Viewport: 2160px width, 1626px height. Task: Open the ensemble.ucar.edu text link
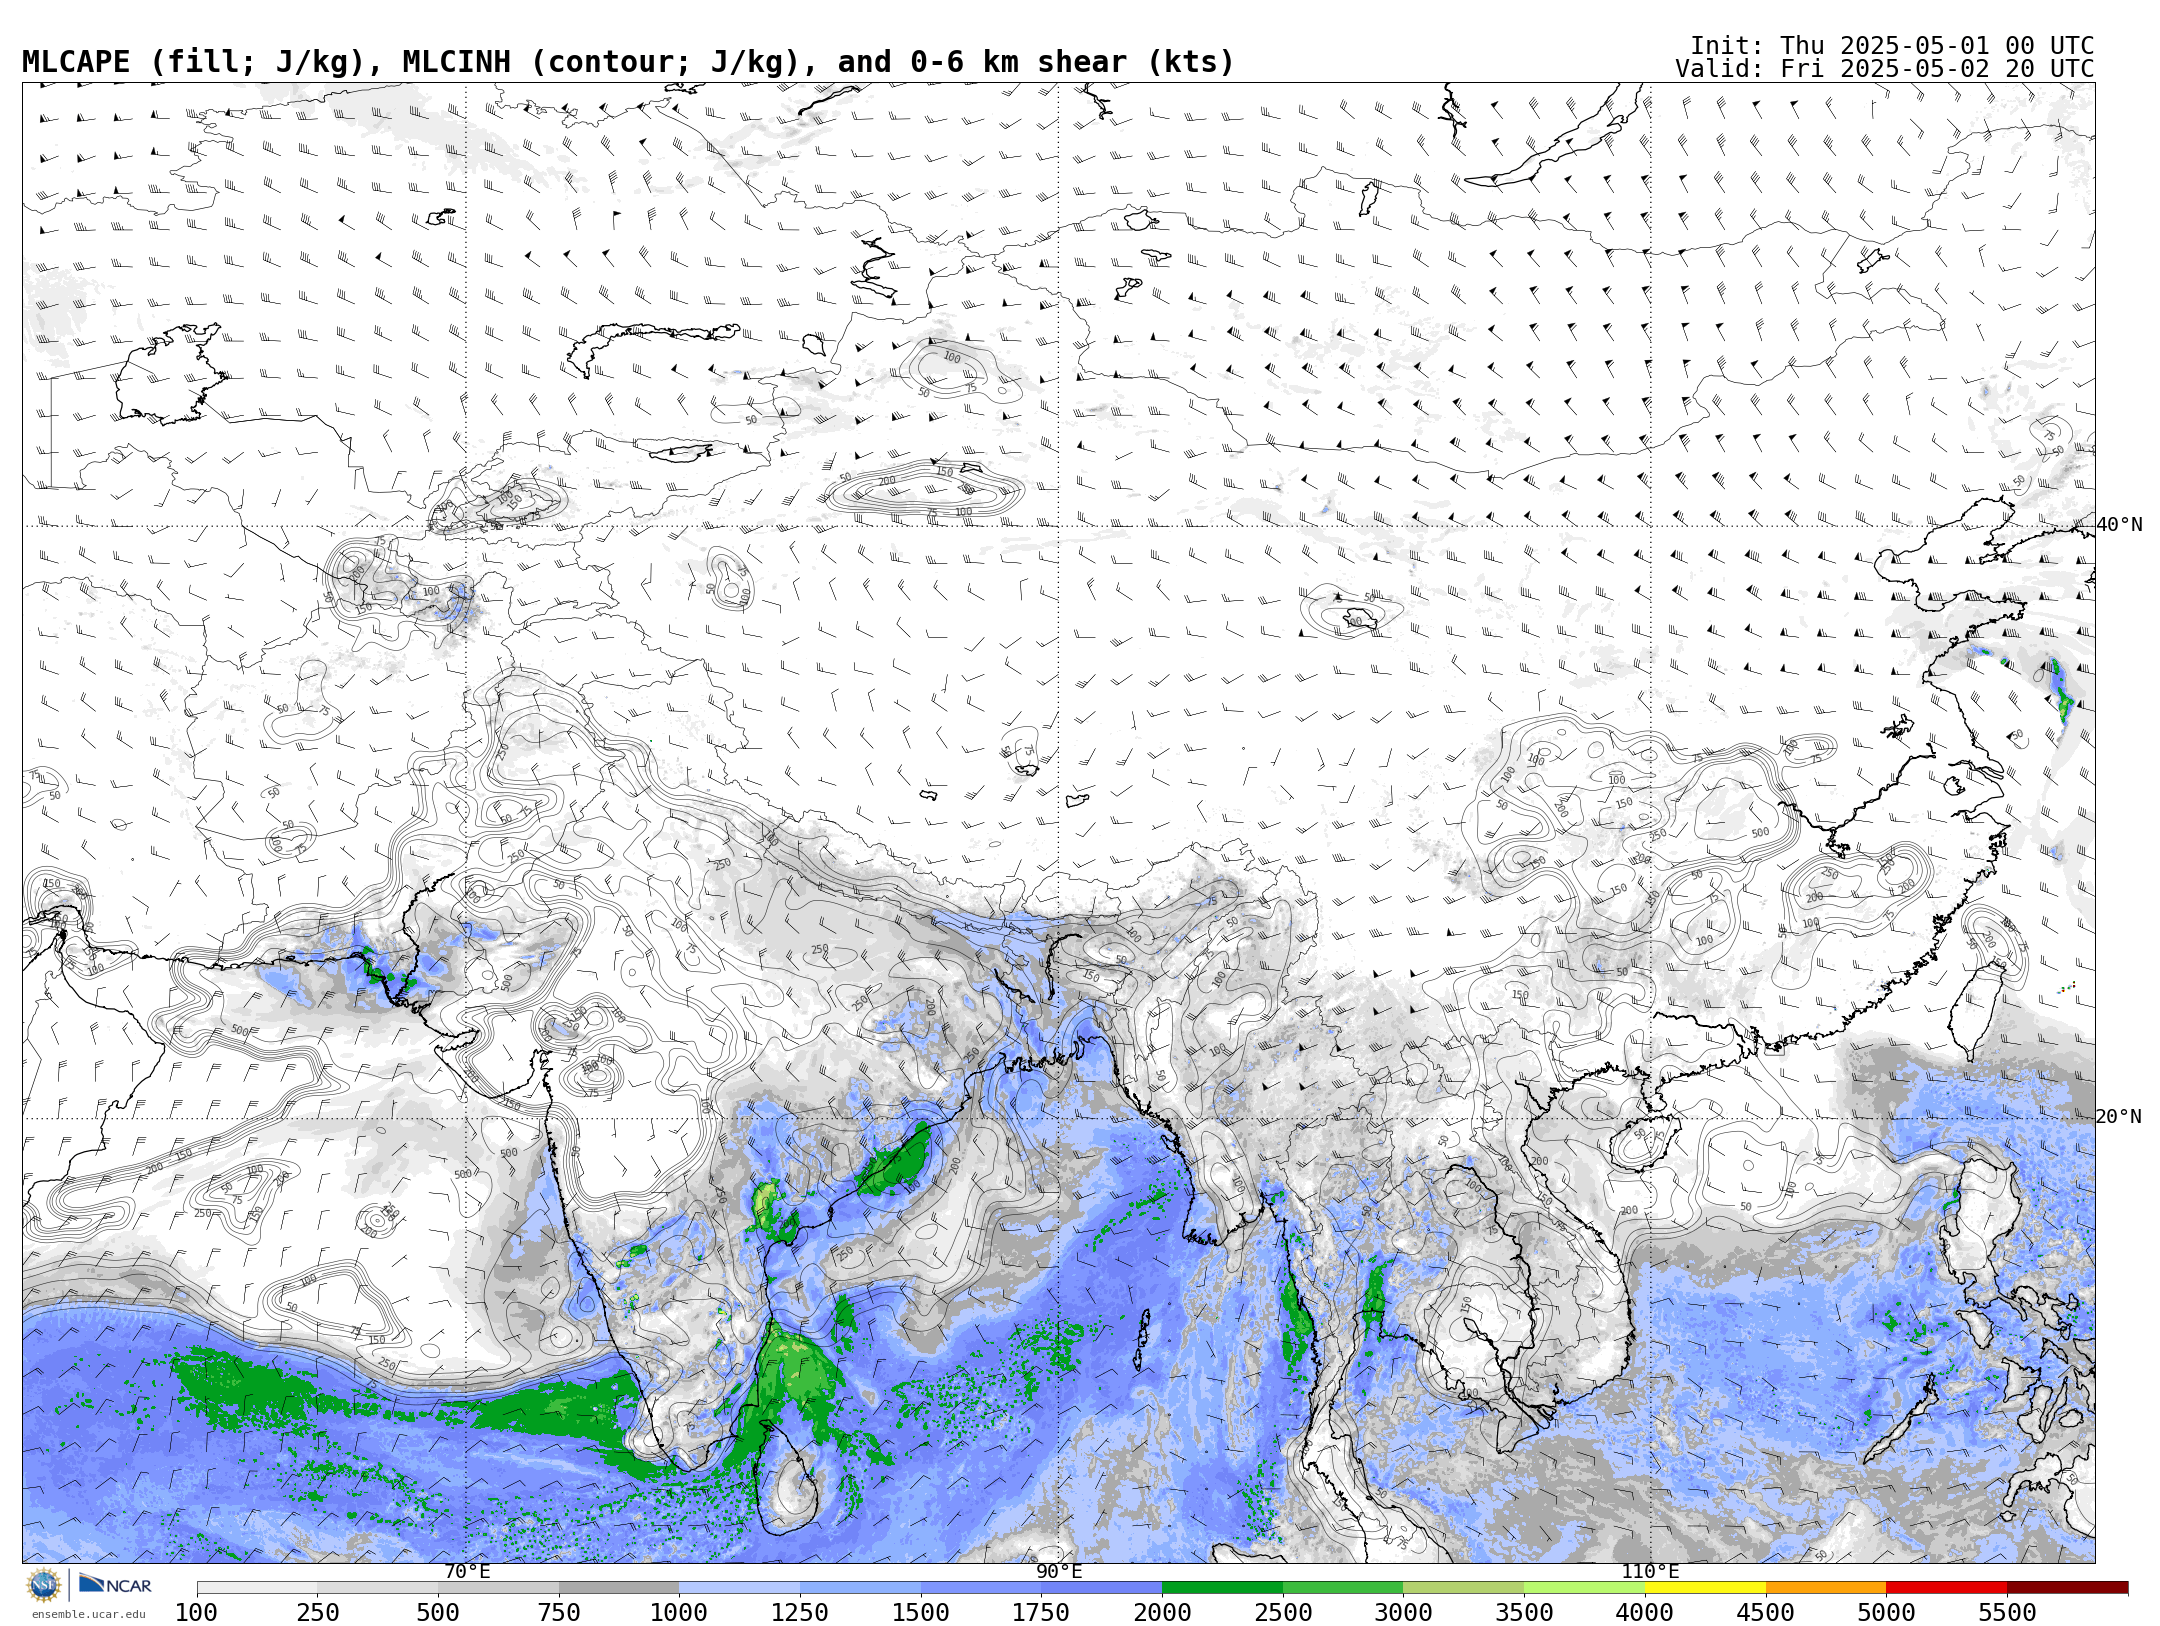coord(88,1614)
